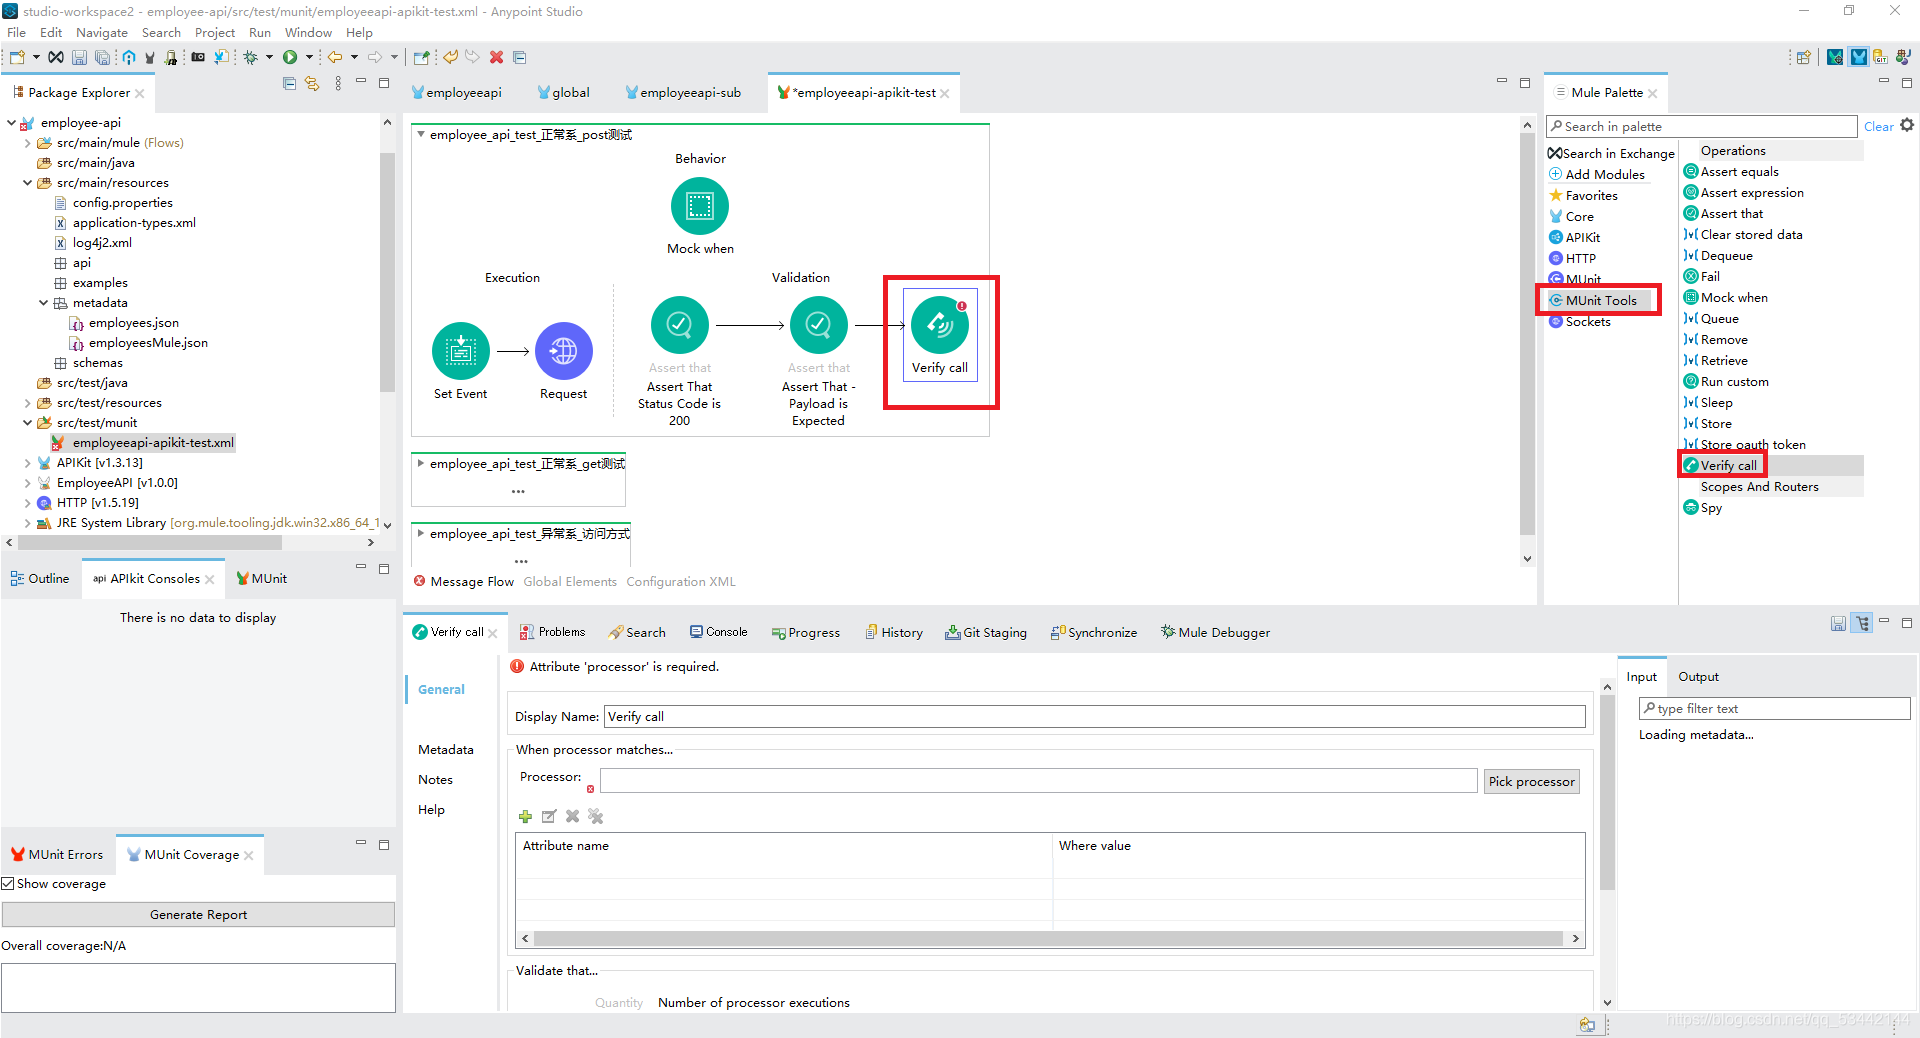Switch to the Configuration XML tab
Screen dimensions: 1920x1038
pyautogui.click(x=681, y=581)
